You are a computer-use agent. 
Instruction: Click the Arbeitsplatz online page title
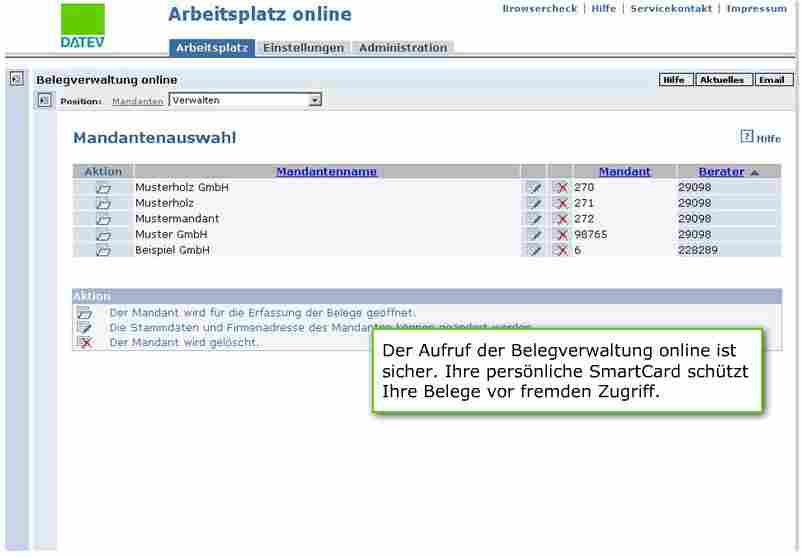click(x=260, y=14)
